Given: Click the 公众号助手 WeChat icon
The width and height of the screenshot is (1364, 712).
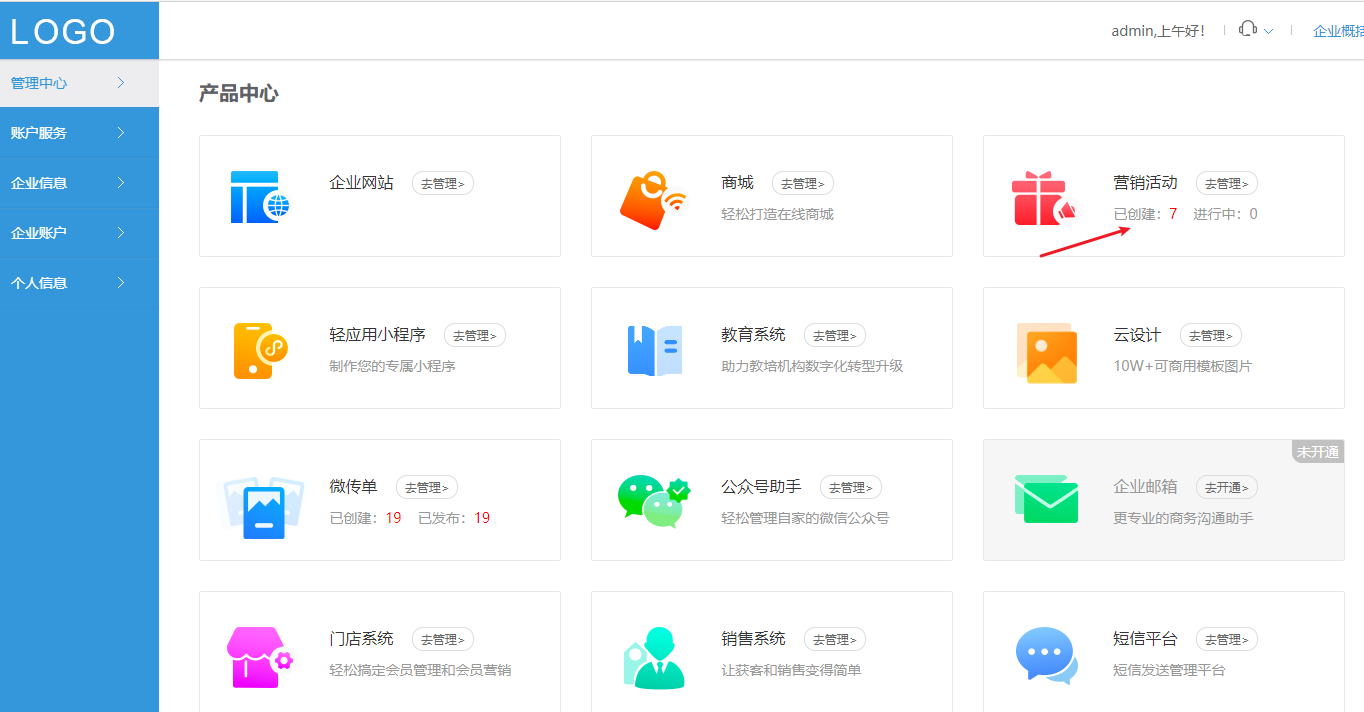Looking at the screenshot, I should coord(655,500).
